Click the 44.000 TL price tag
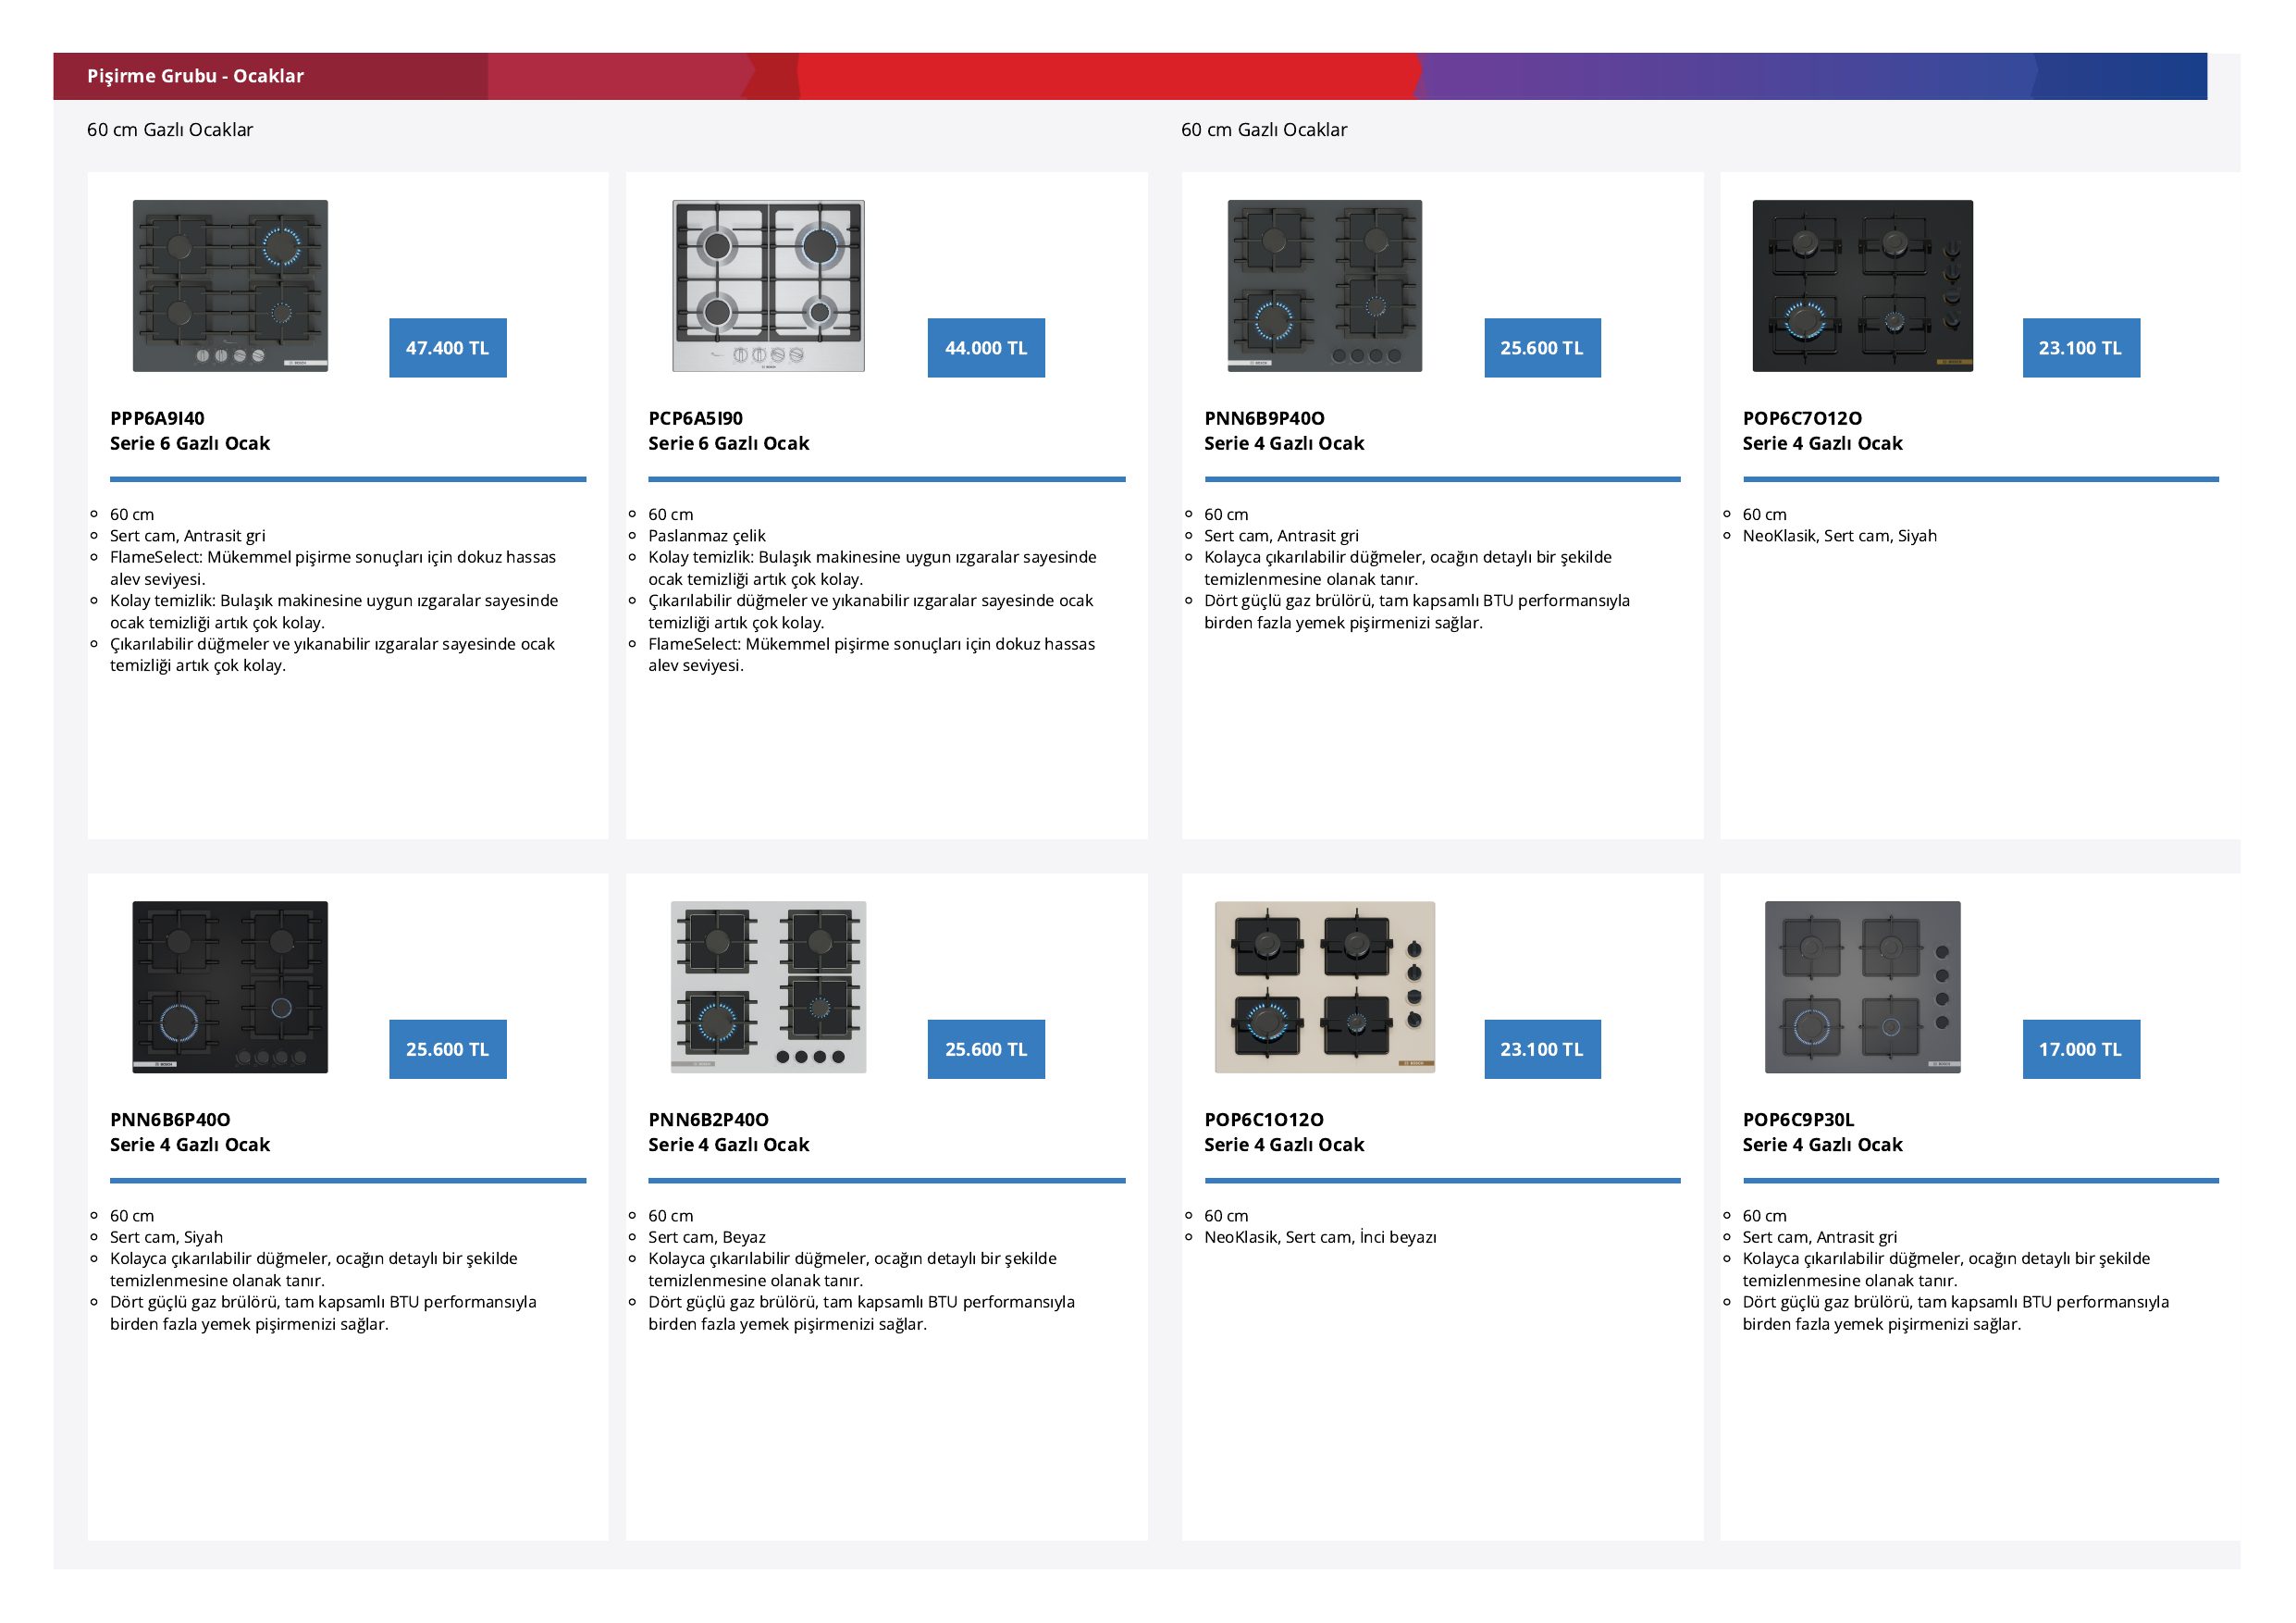This screenshot has width=2296, height=1623. 986,348
